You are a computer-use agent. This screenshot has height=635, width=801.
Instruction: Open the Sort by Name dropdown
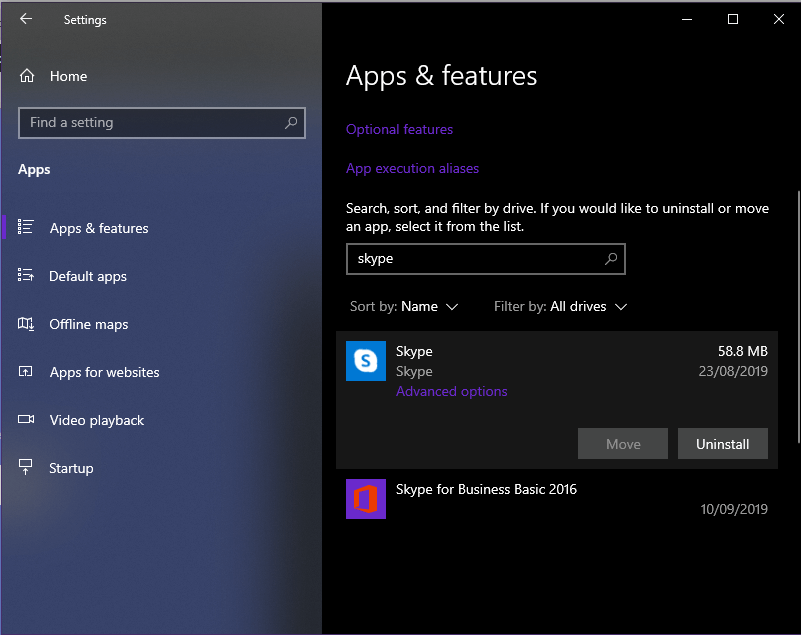[404, 307]
